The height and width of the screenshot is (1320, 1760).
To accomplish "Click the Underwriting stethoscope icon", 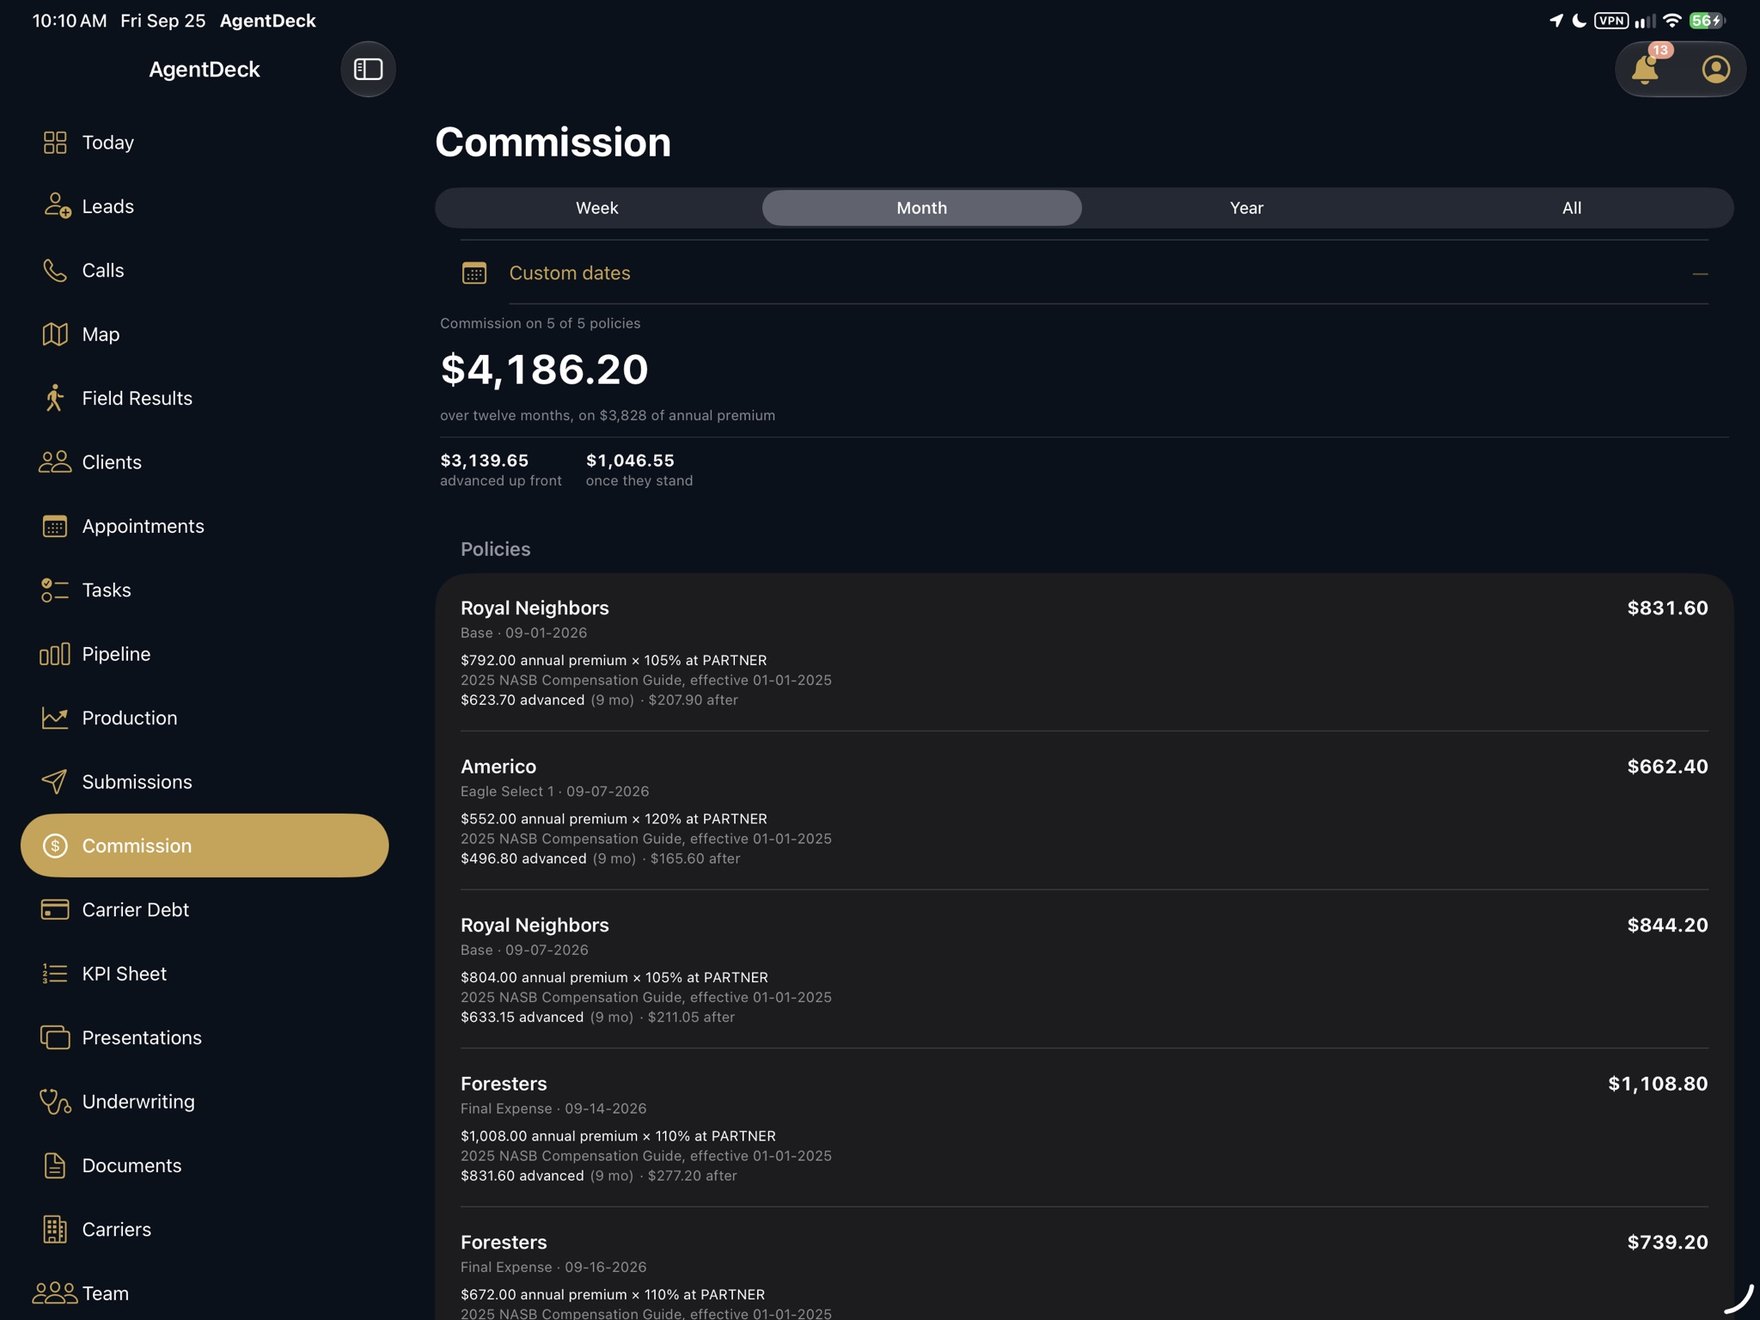I will point(55,1102).
